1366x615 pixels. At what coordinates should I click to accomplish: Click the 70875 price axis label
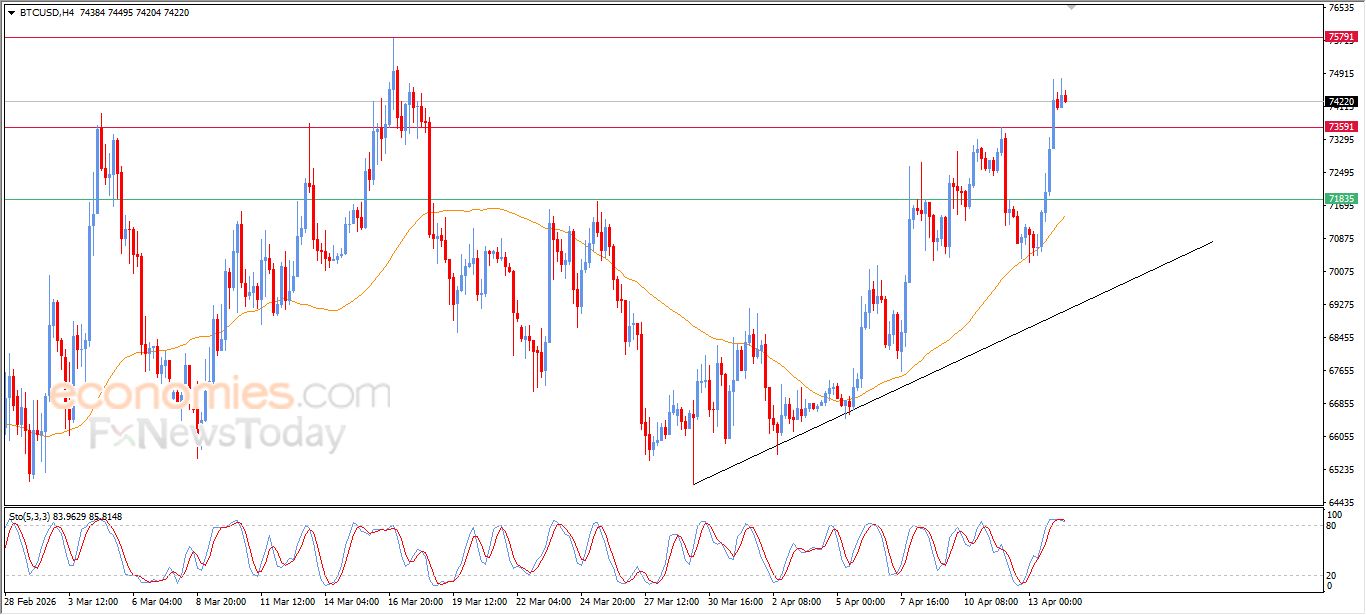pyautogui.click(x=1340, y=239)
